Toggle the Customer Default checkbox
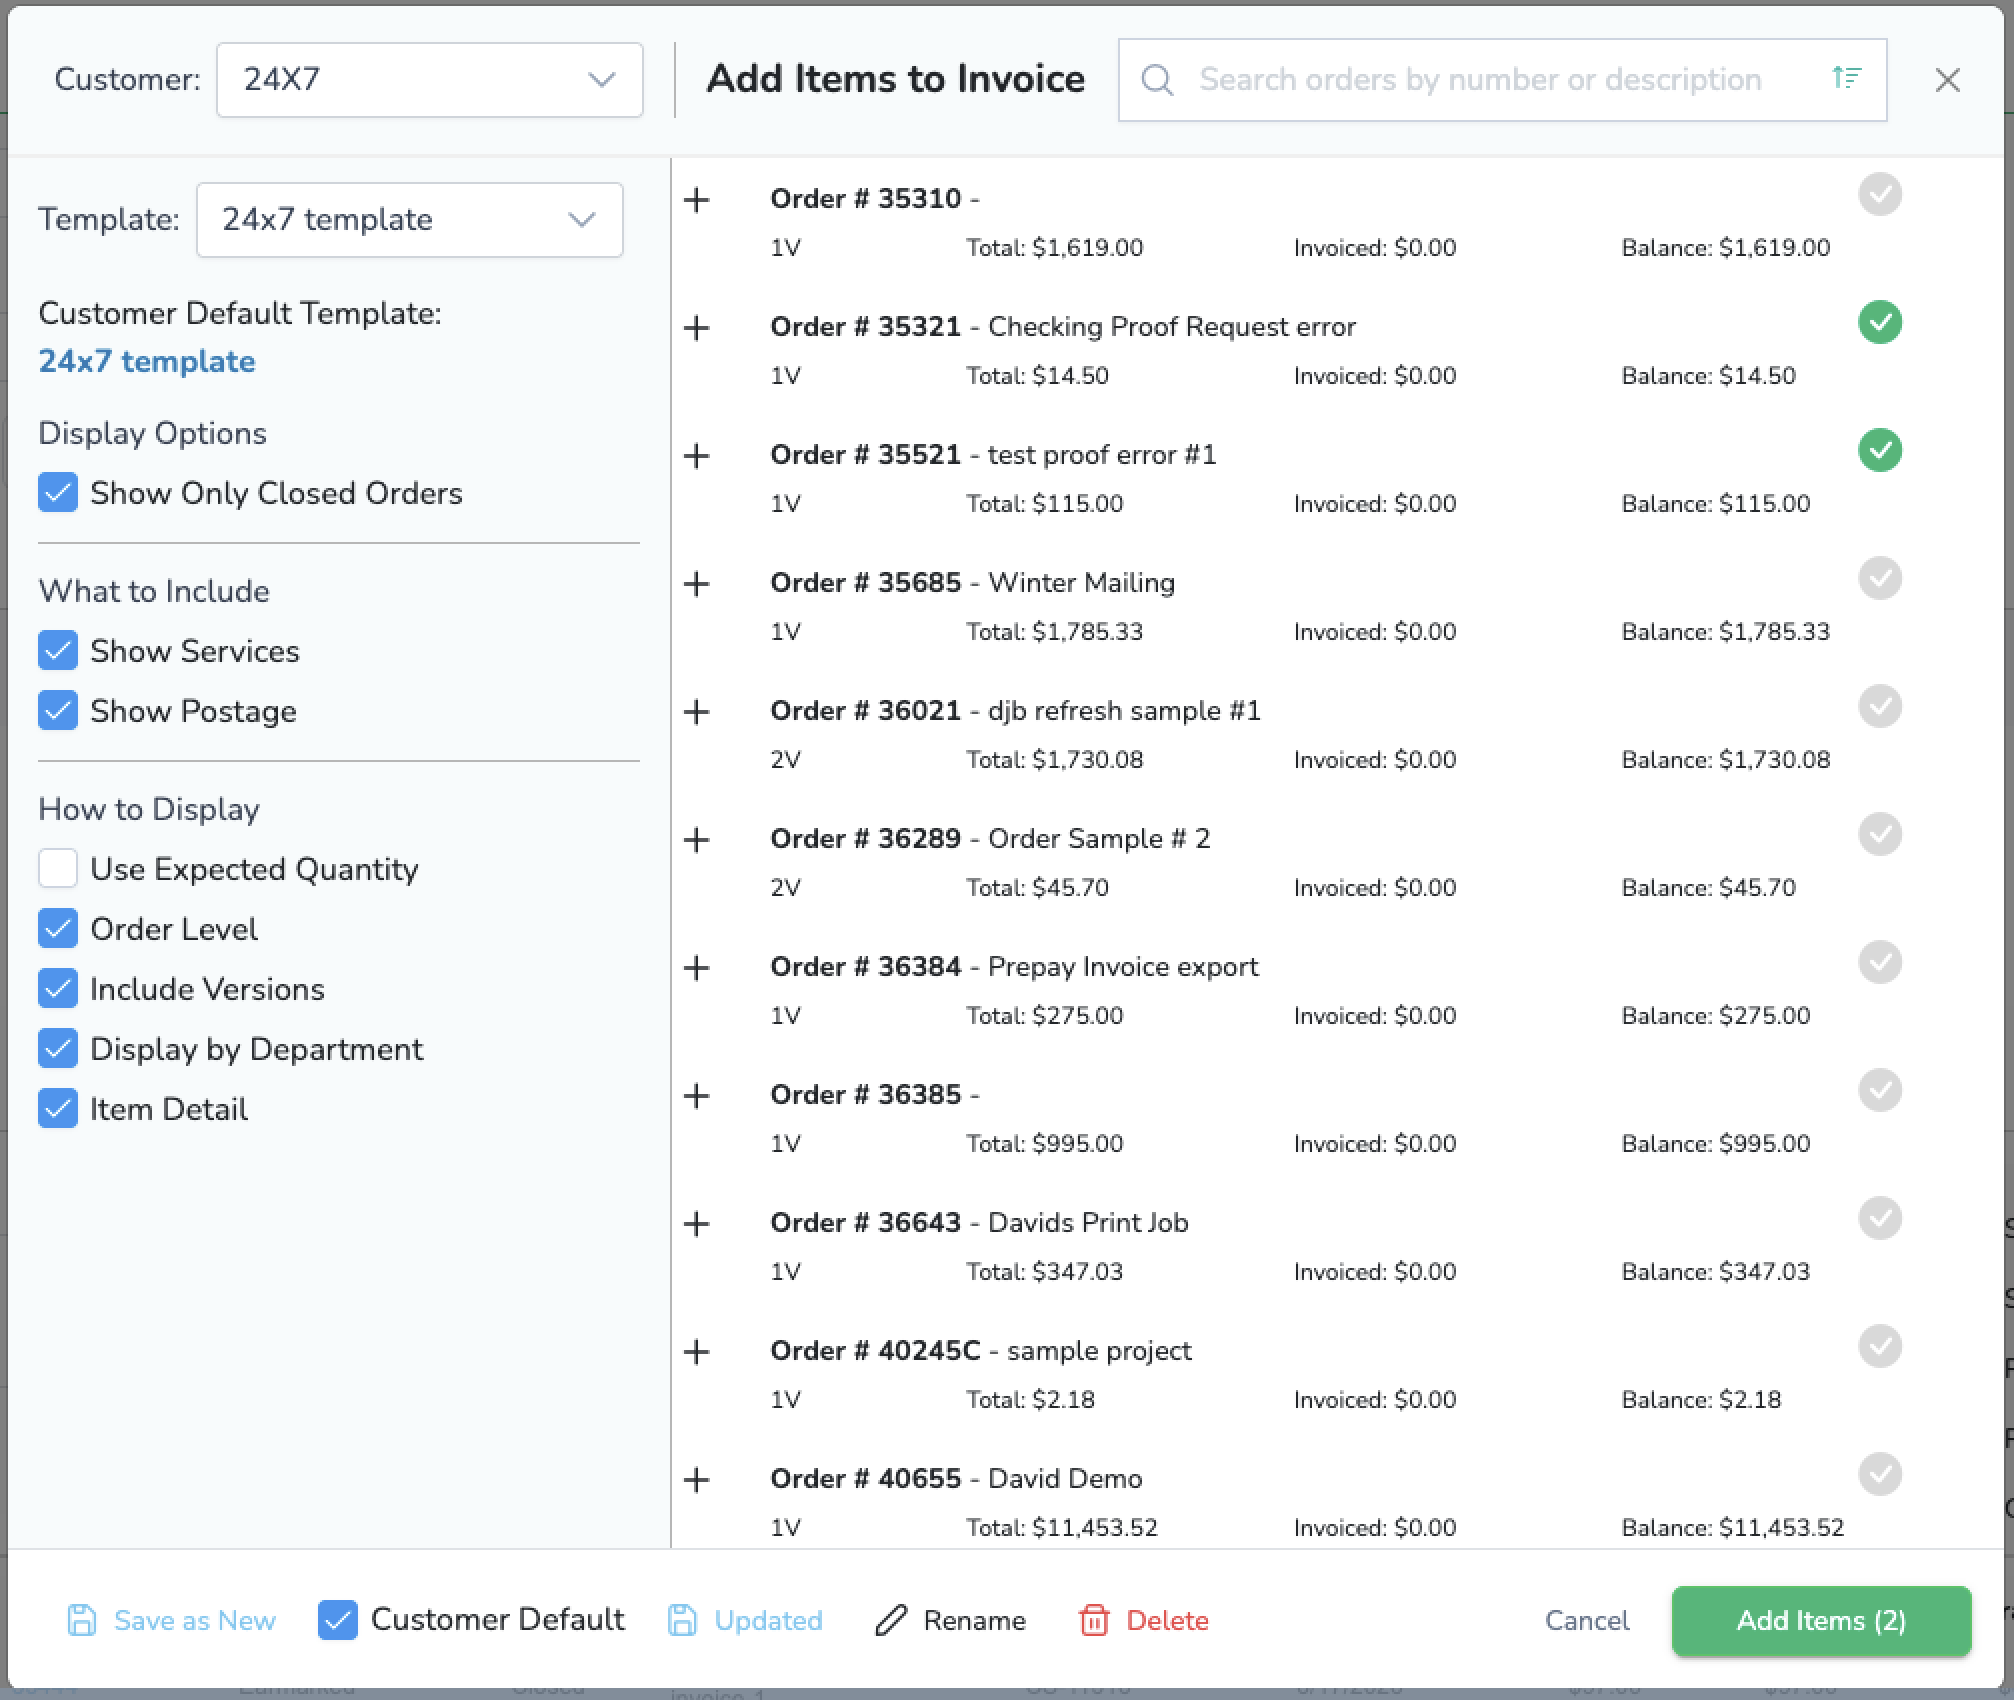Image resolution: width=2014 pixels, height=1700 pixels. (x=338, y=1620)
